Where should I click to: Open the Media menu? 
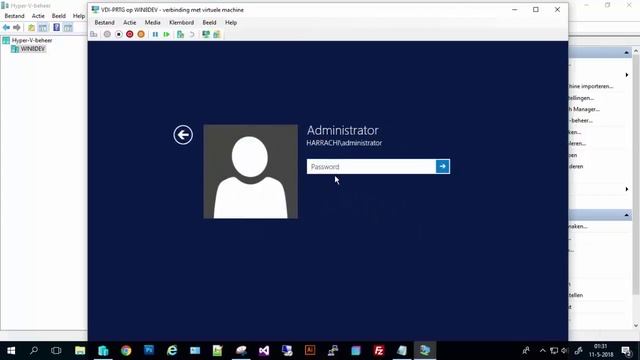tap(152, 22)
